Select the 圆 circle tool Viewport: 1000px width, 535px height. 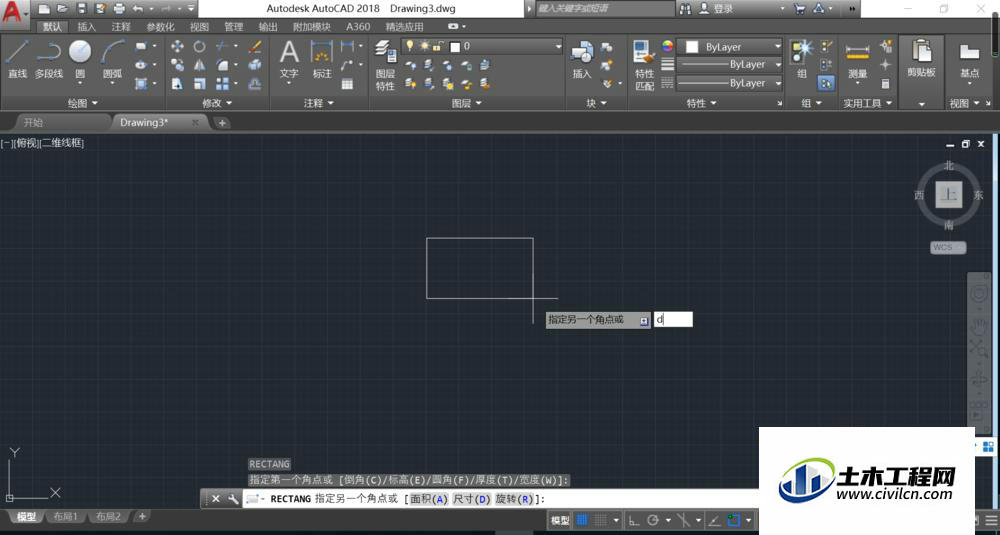tap(80, 59)
